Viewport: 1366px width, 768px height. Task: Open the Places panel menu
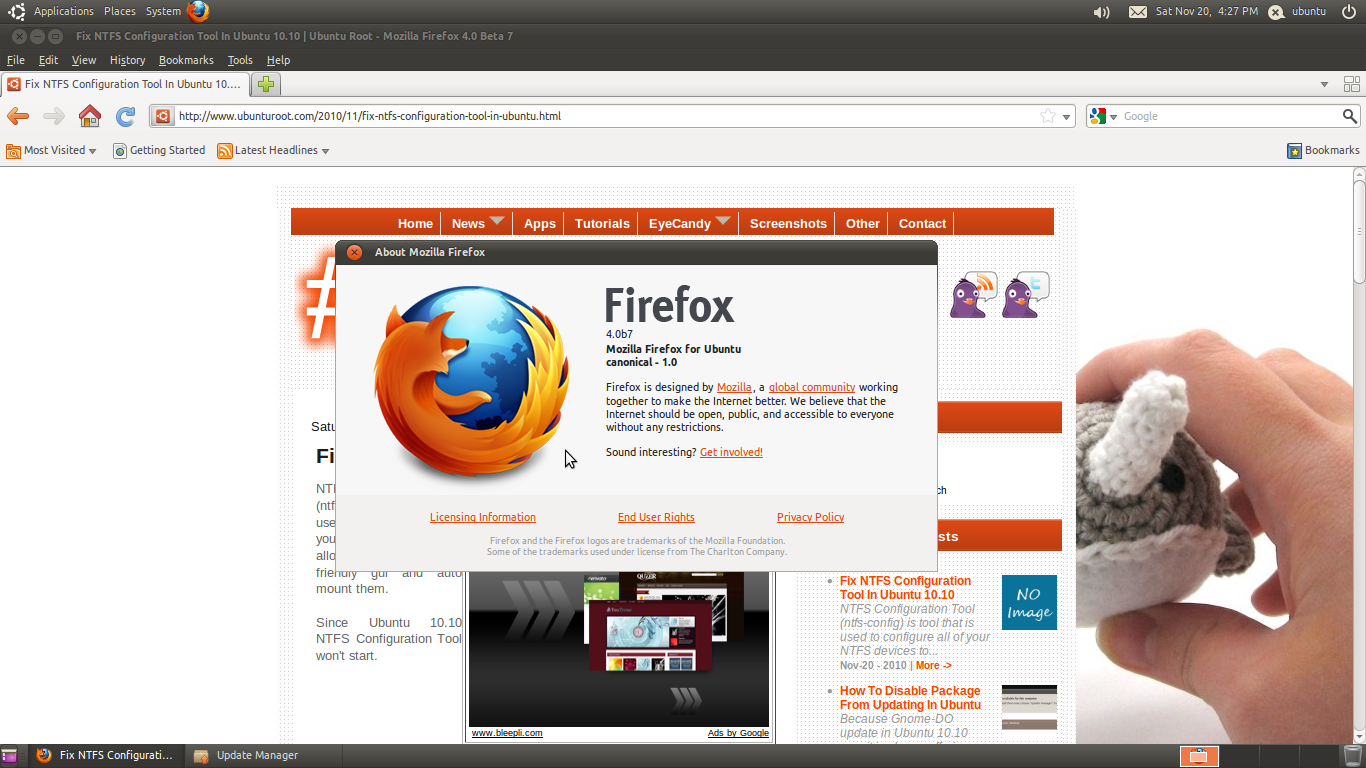[120, 12]
